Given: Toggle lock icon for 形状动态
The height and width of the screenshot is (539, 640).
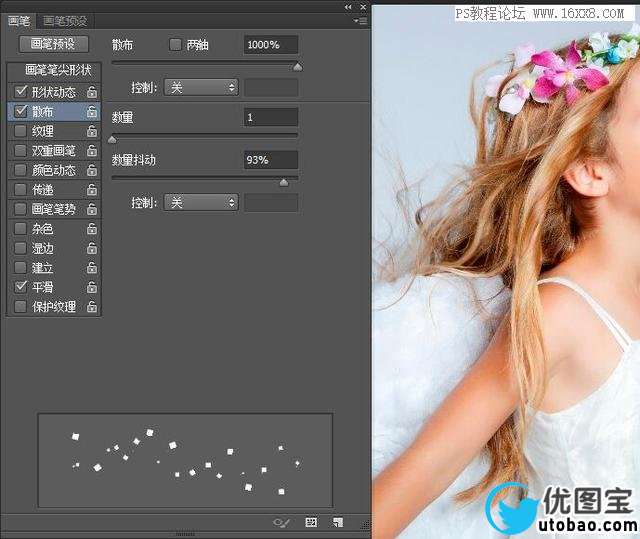Looking at the screenshot, I should (92, 92).
